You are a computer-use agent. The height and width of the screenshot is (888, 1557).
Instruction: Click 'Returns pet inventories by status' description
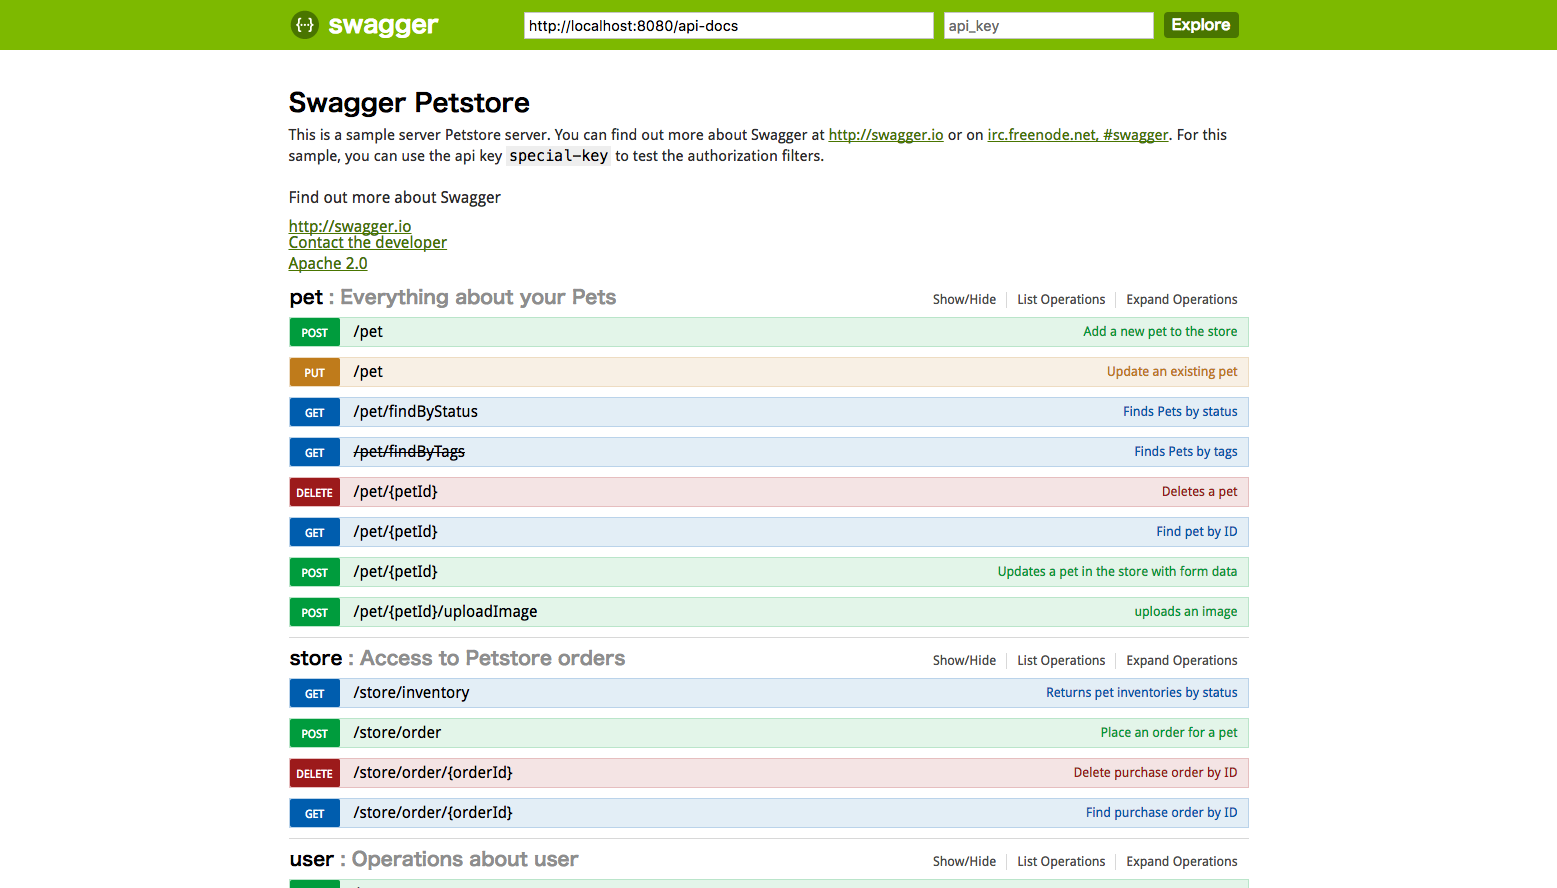coord(1142,693)
